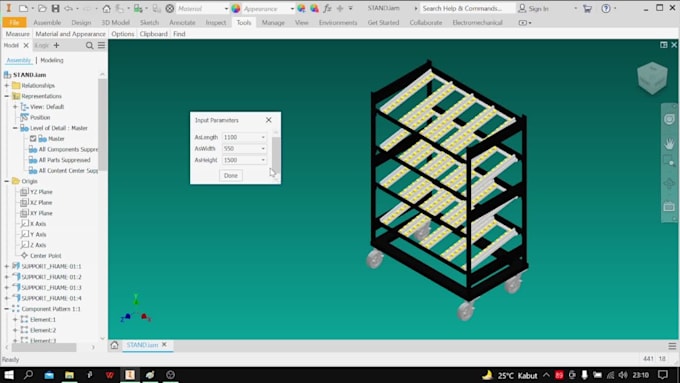The width and height of the screenshot is (680, 383).
Task: Click Material and Appearance panel button
Action: coord(70,34)
